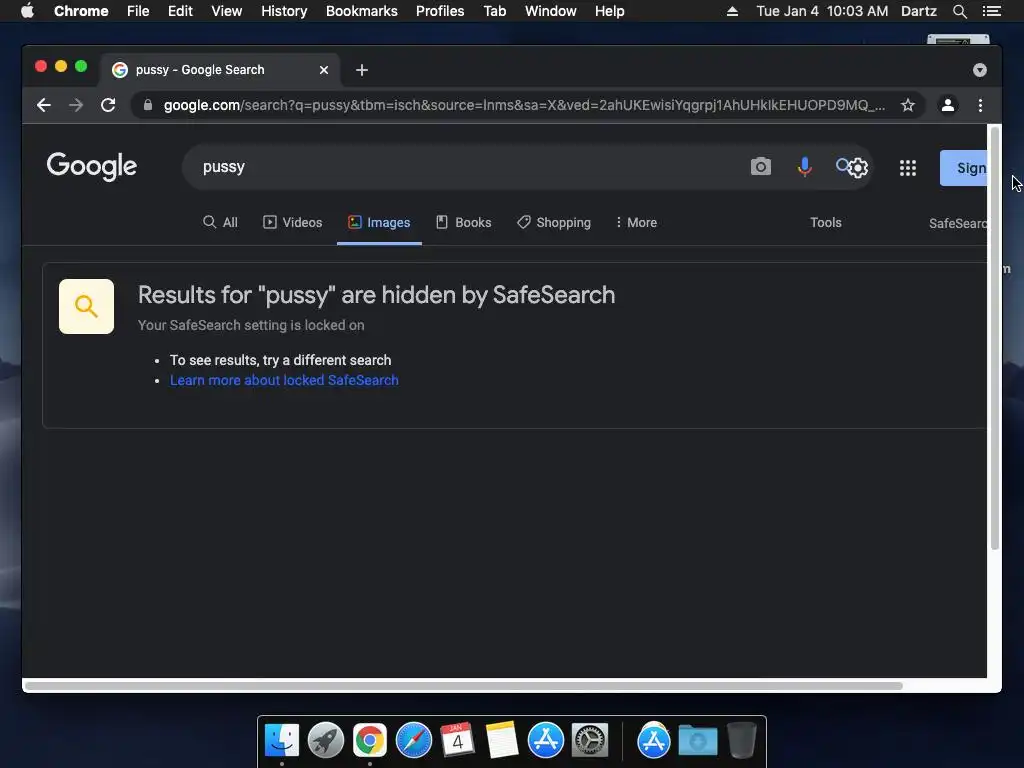Expand the More search options
Viewport: 1024px width, 768px height.
tap(636, 223)
